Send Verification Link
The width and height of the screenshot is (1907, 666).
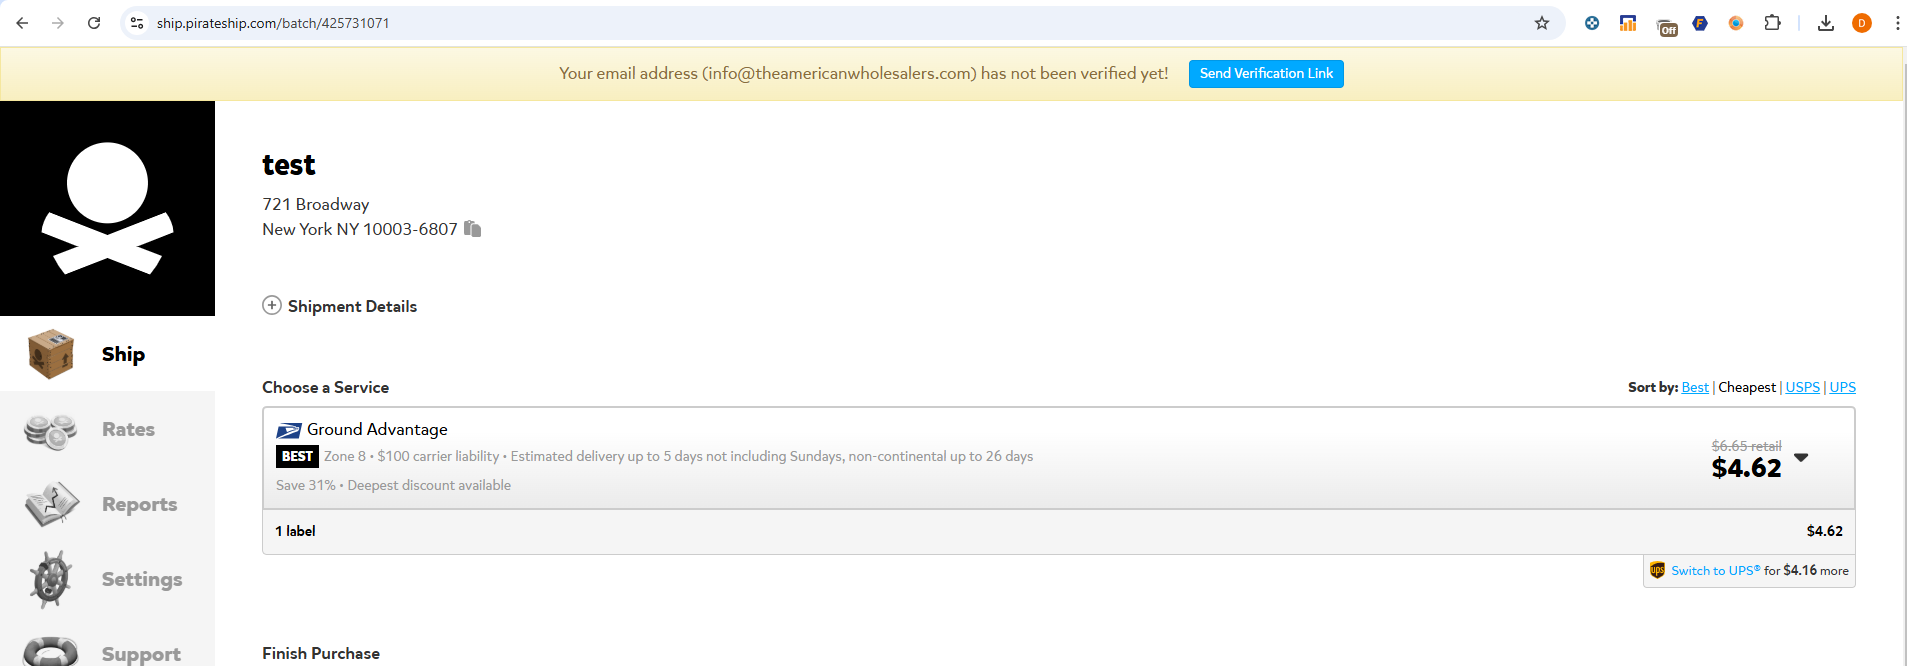coord(1266,74)
